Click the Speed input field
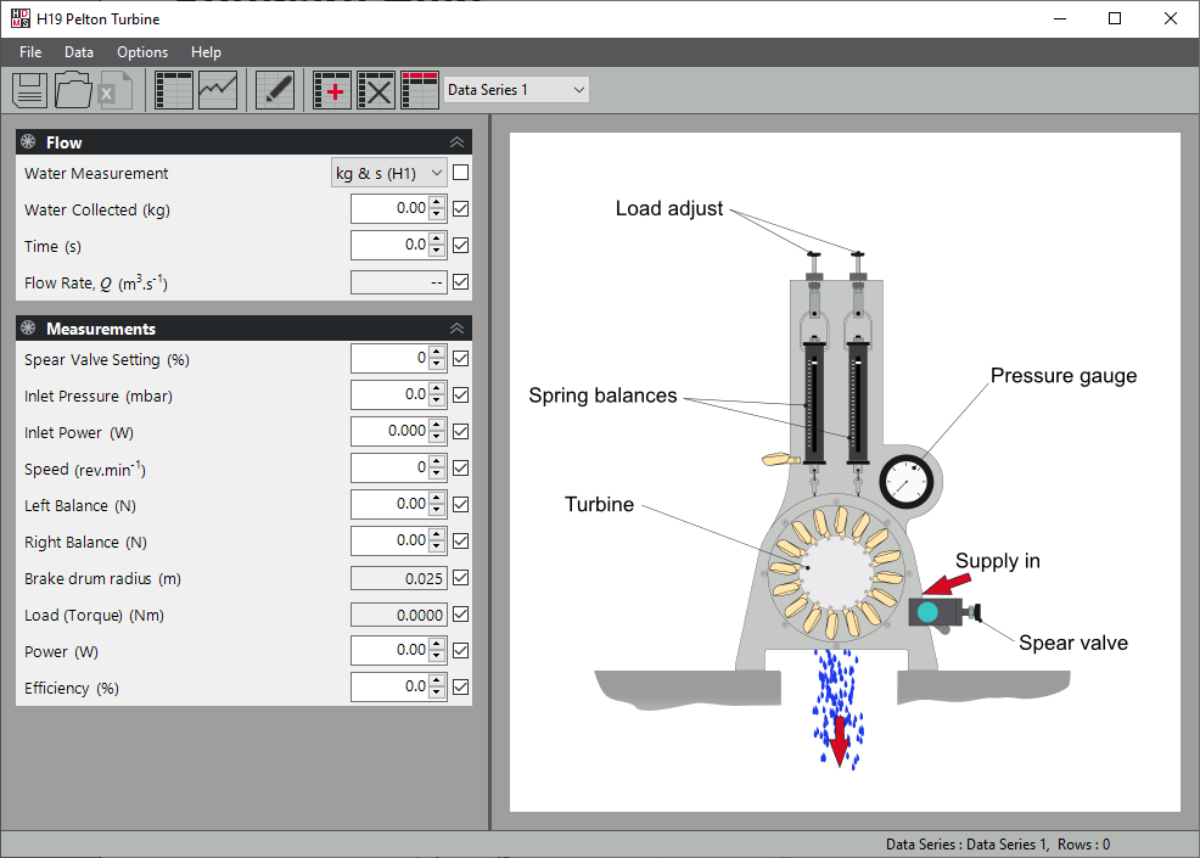This screenshot has width=1200, height=858. [x=390, y=468]
